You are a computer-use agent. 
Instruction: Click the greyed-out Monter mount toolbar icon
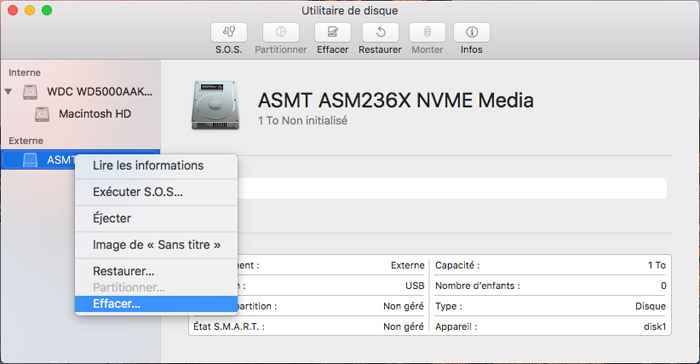coord(427,32)
